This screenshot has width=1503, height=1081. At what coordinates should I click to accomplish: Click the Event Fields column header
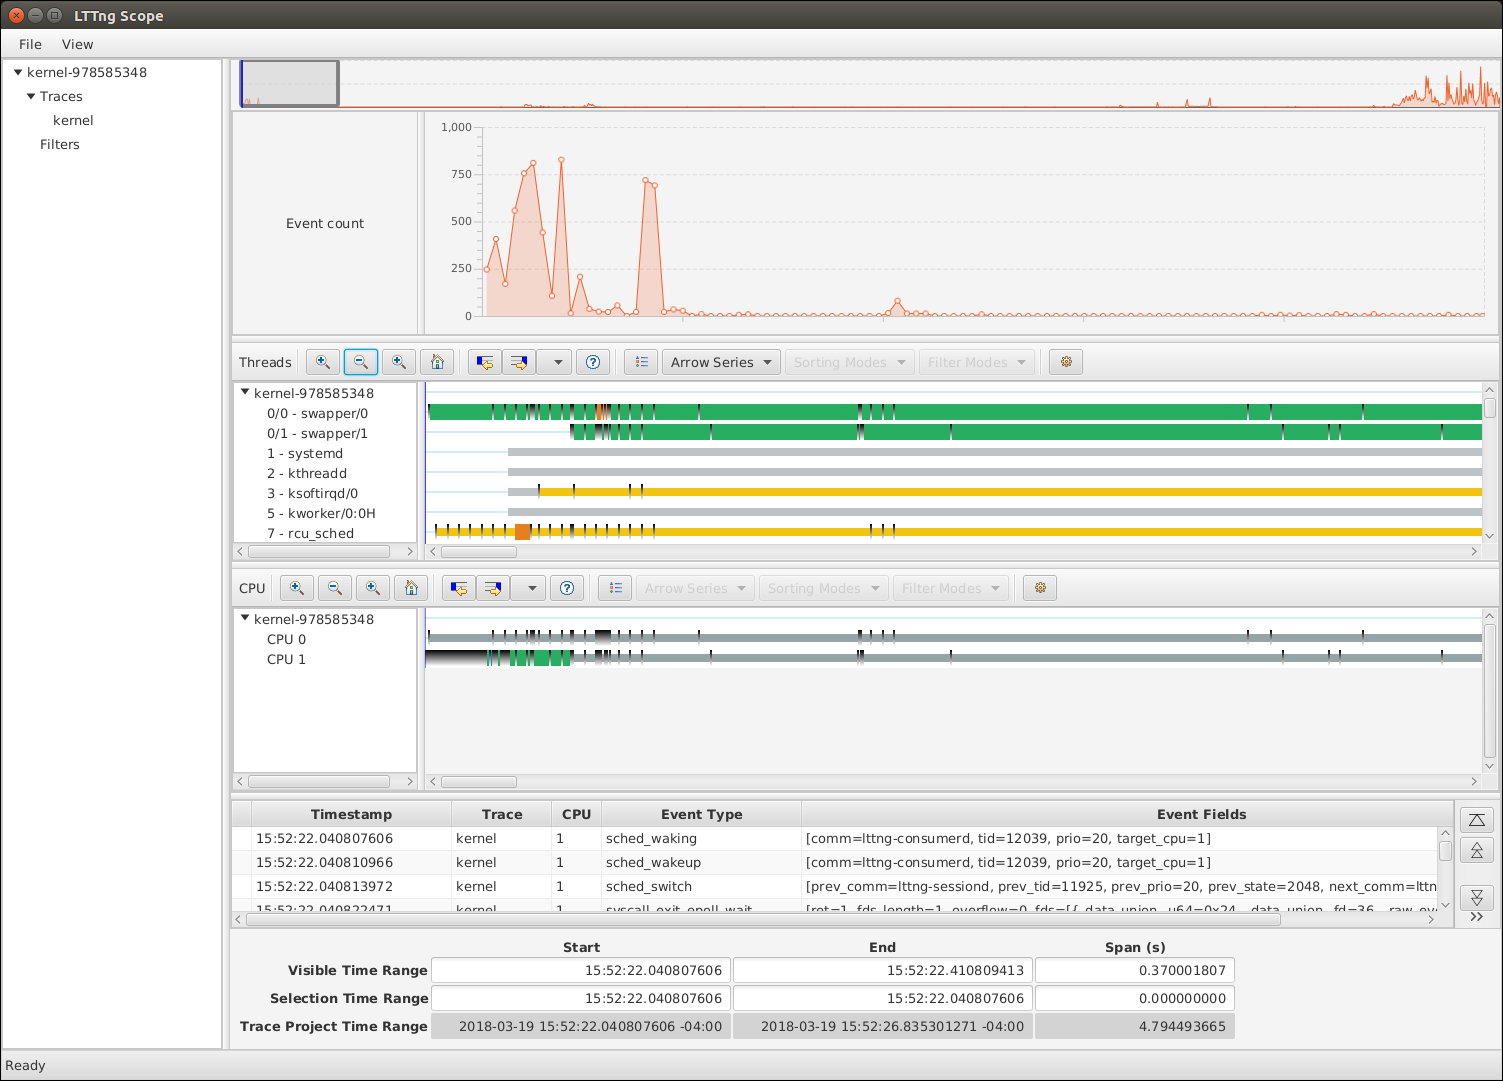(x=1127, y=814)
